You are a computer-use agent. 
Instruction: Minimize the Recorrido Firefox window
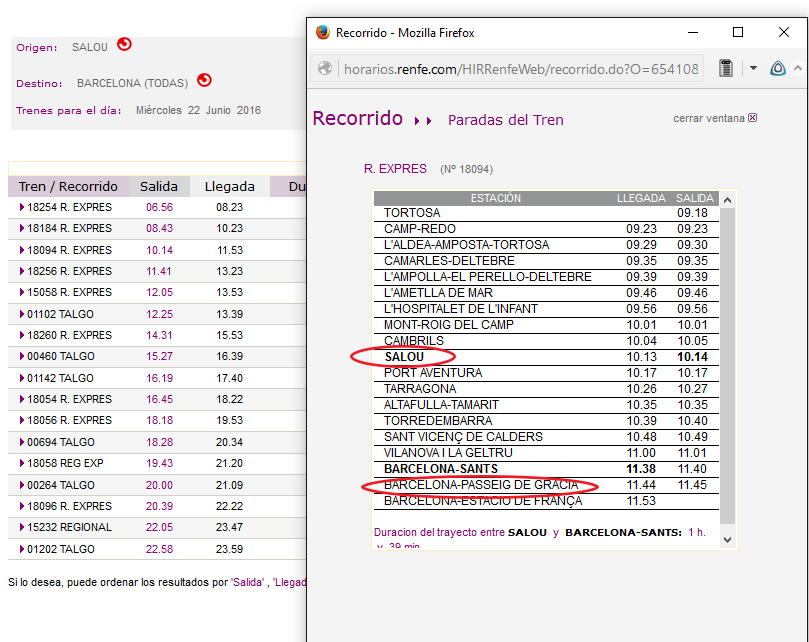(x=693, y=33)
